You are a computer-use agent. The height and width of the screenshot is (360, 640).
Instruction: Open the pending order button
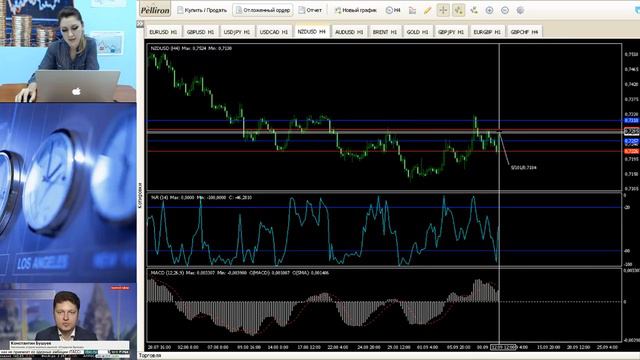click(x=262, y=10)
